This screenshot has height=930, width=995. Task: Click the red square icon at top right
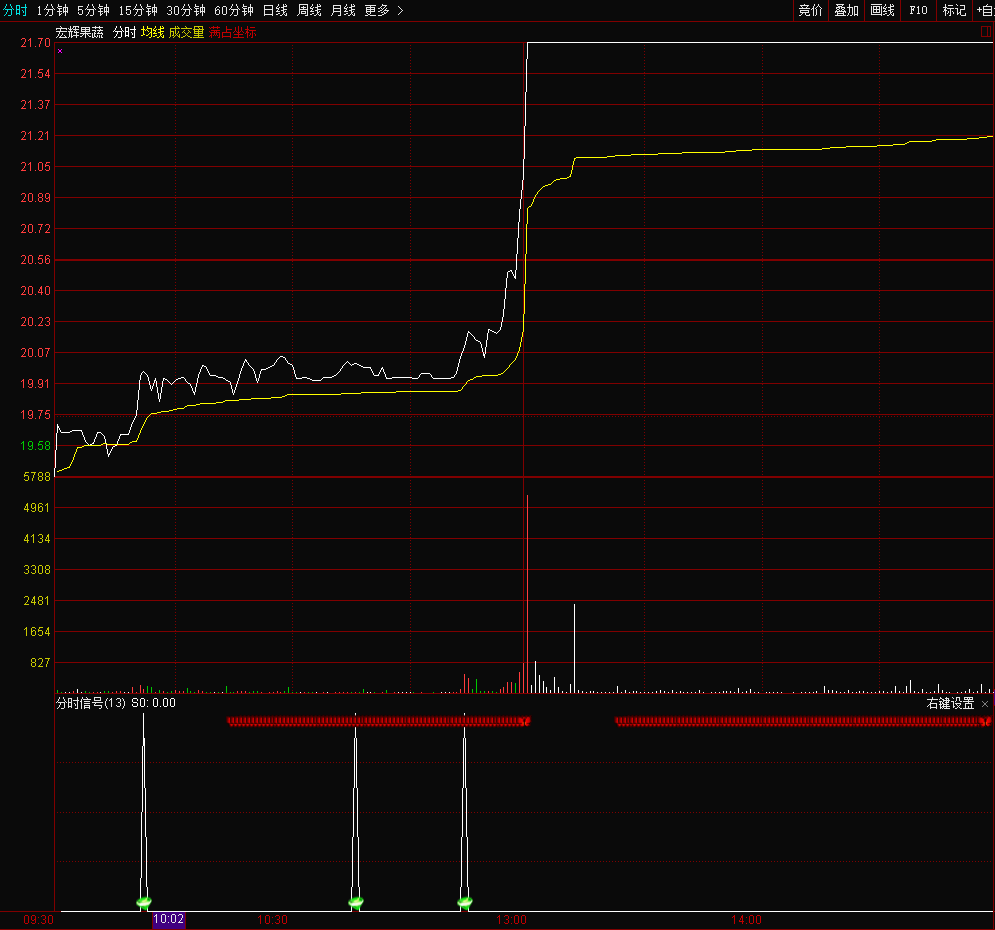[986, 31]
